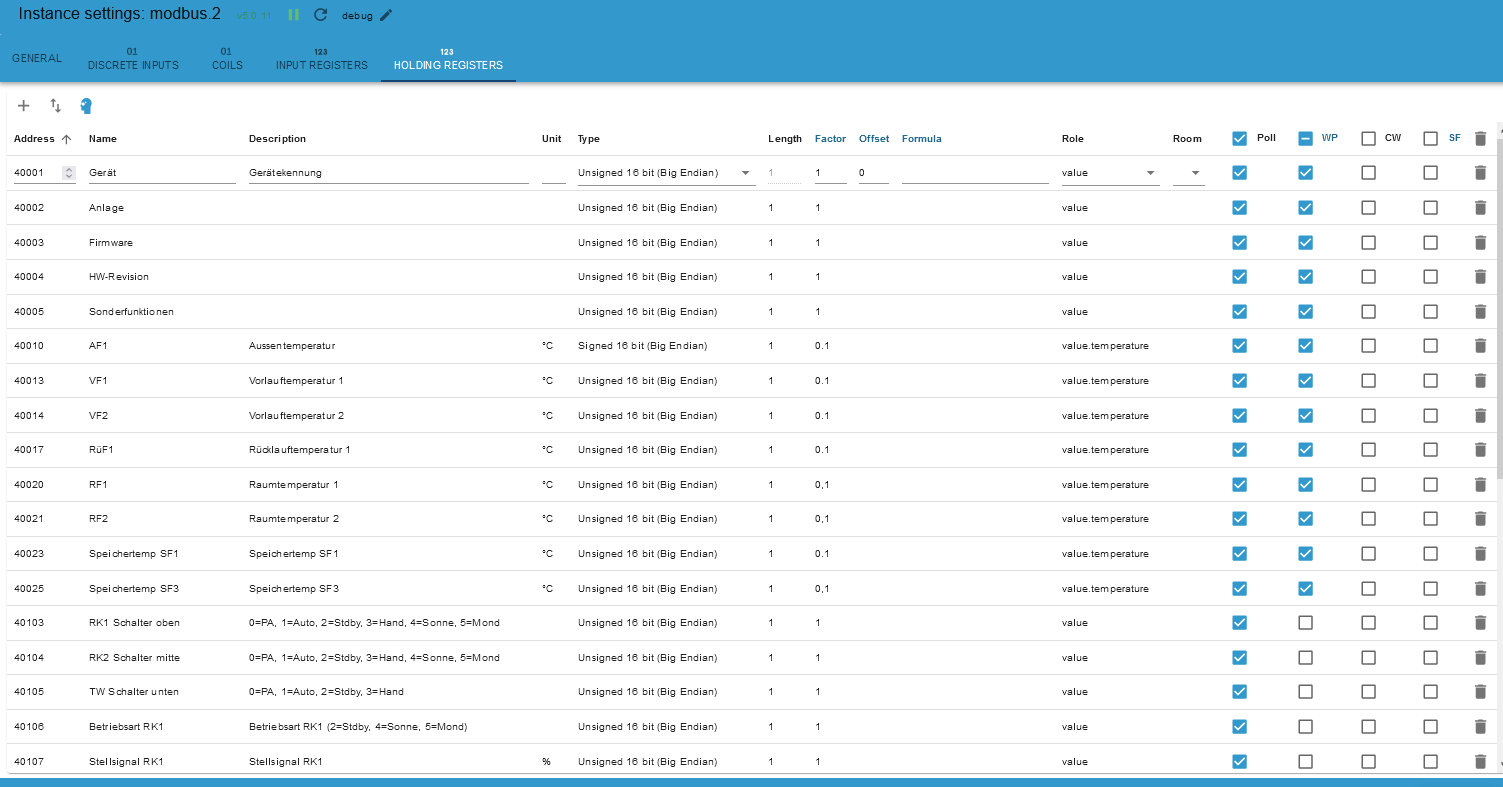Image resolution: width=1503 pixels, height=787 pixels.
Task: Open the General tab
Action: (37, 58)
